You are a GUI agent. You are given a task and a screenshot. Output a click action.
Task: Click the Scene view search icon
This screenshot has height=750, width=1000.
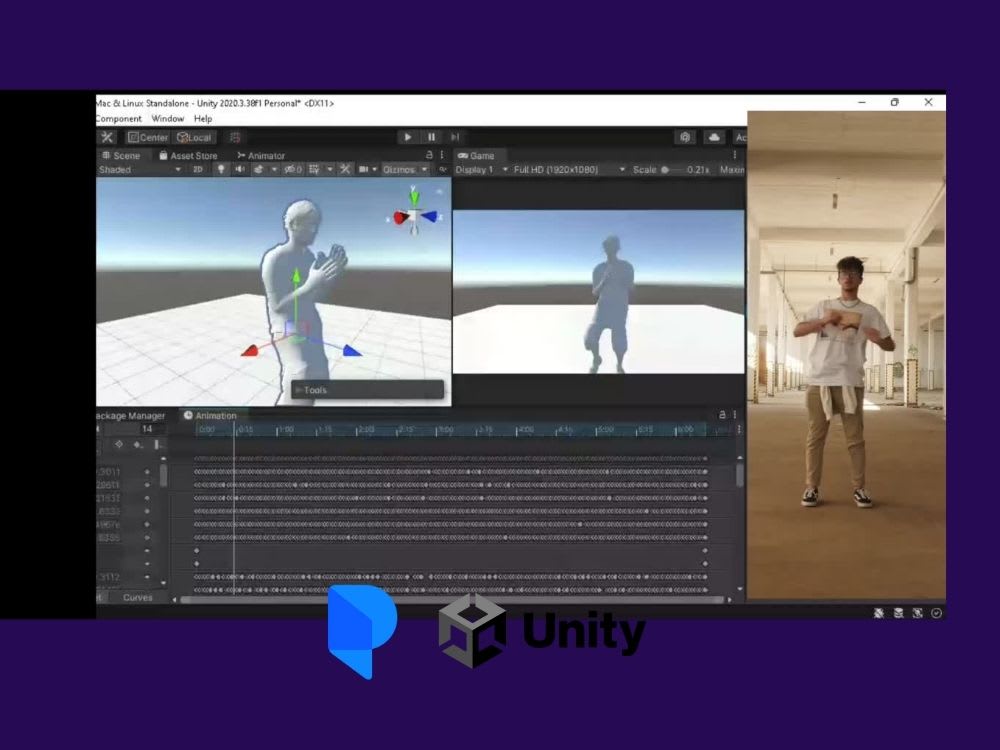(x=442, y=170)
